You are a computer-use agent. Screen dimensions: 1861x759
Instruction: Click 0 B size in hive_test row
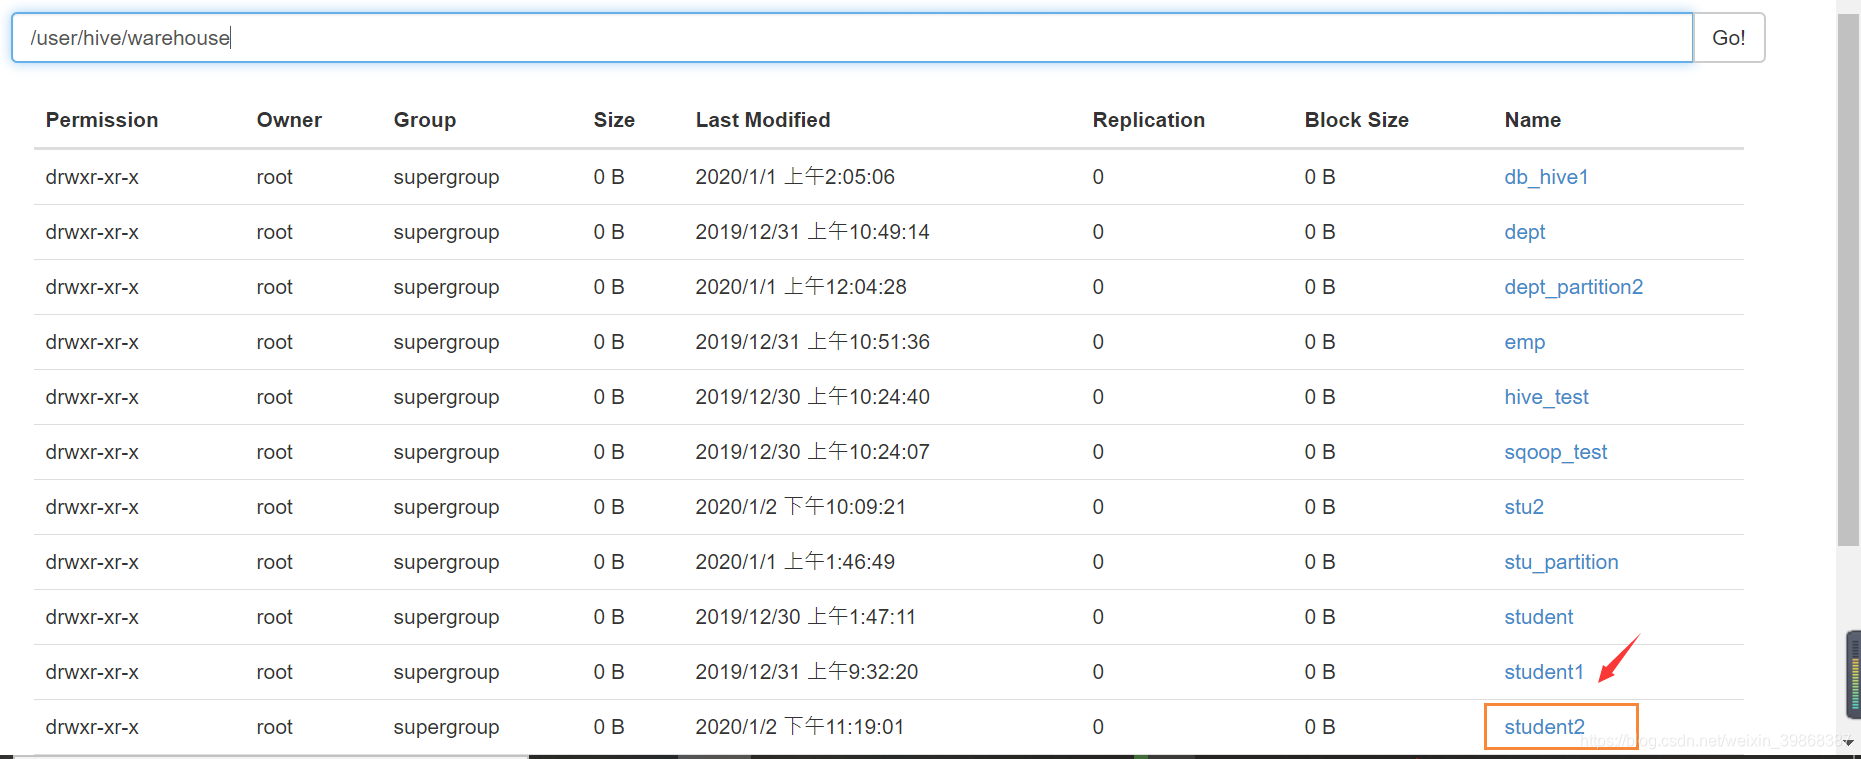(x=609, y=397)
